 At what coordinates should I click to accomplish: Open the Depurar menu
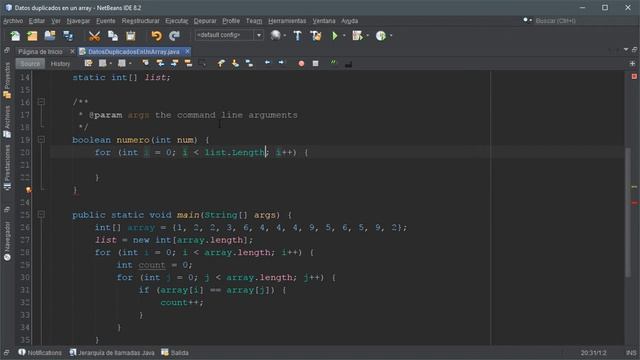pyautogui.click(x=205, y=21)
